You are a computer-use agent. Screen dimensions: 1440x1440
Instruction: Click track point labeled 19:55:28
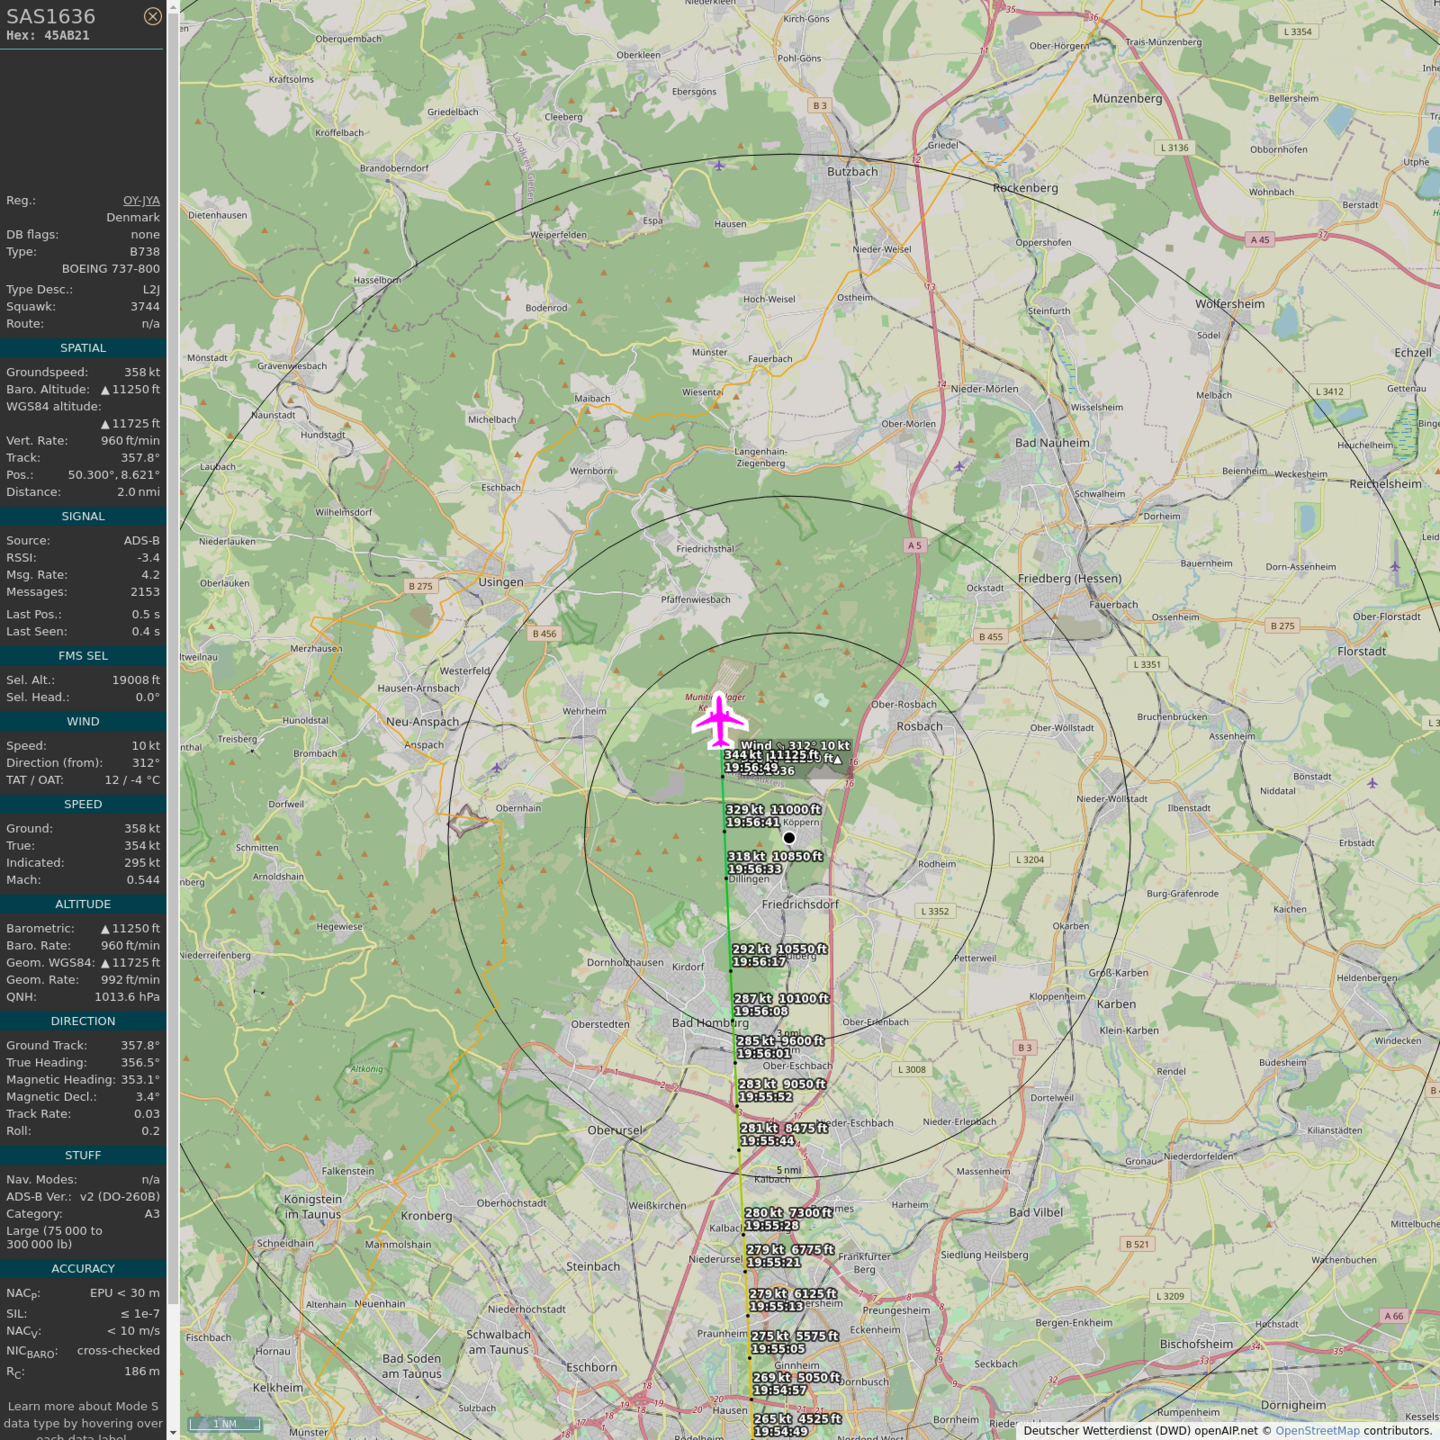(x=743, y=1234)
